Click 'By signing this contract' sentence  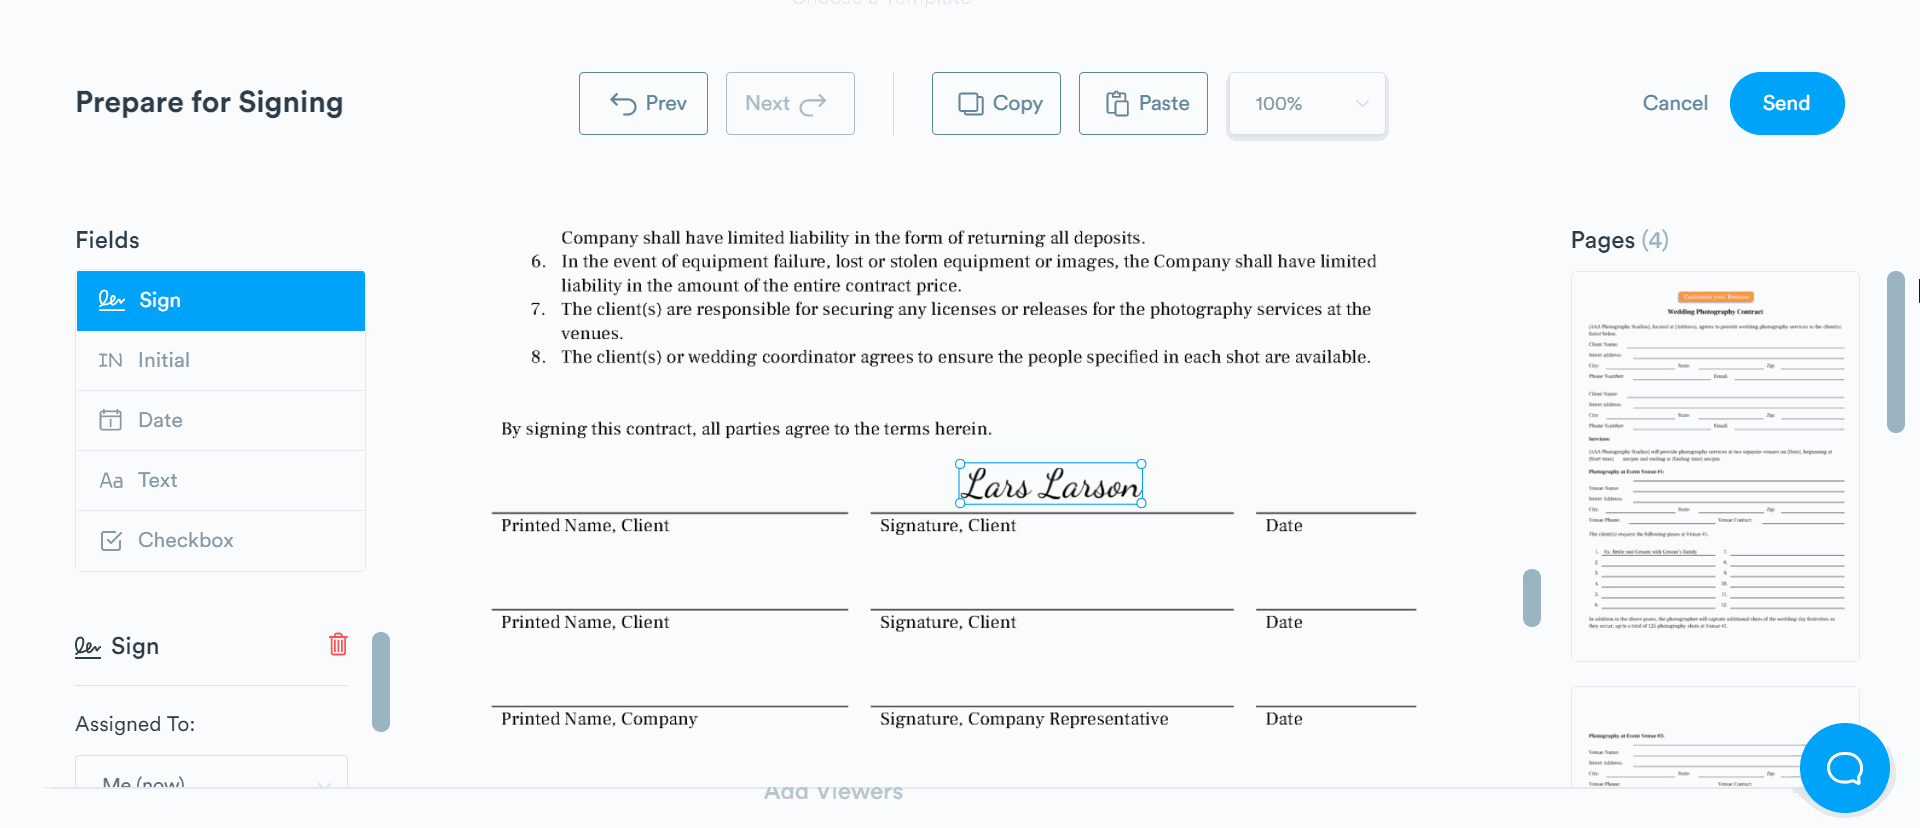(x=746, y=429)
